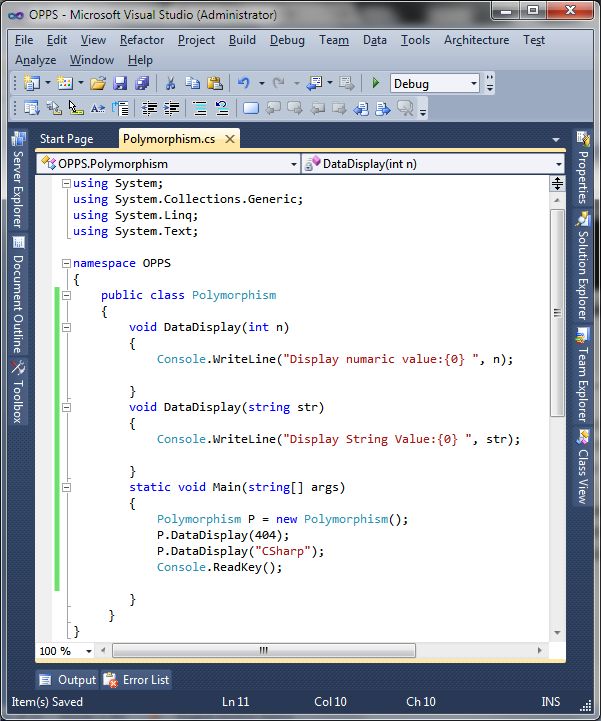This screenshot has width=601, height=721.
Task: Open the Refactor menu
Action: coord(142,40)
